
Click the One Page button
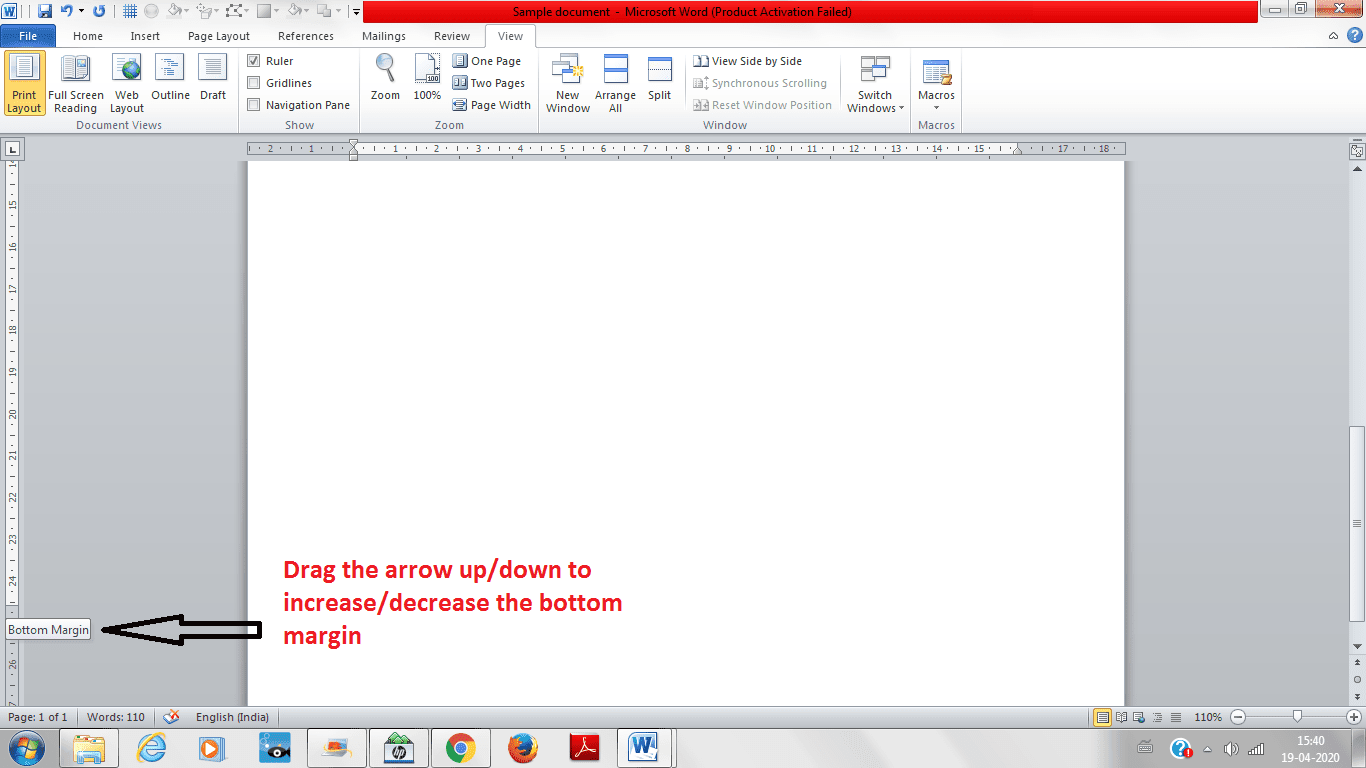[x=488, y=60]
